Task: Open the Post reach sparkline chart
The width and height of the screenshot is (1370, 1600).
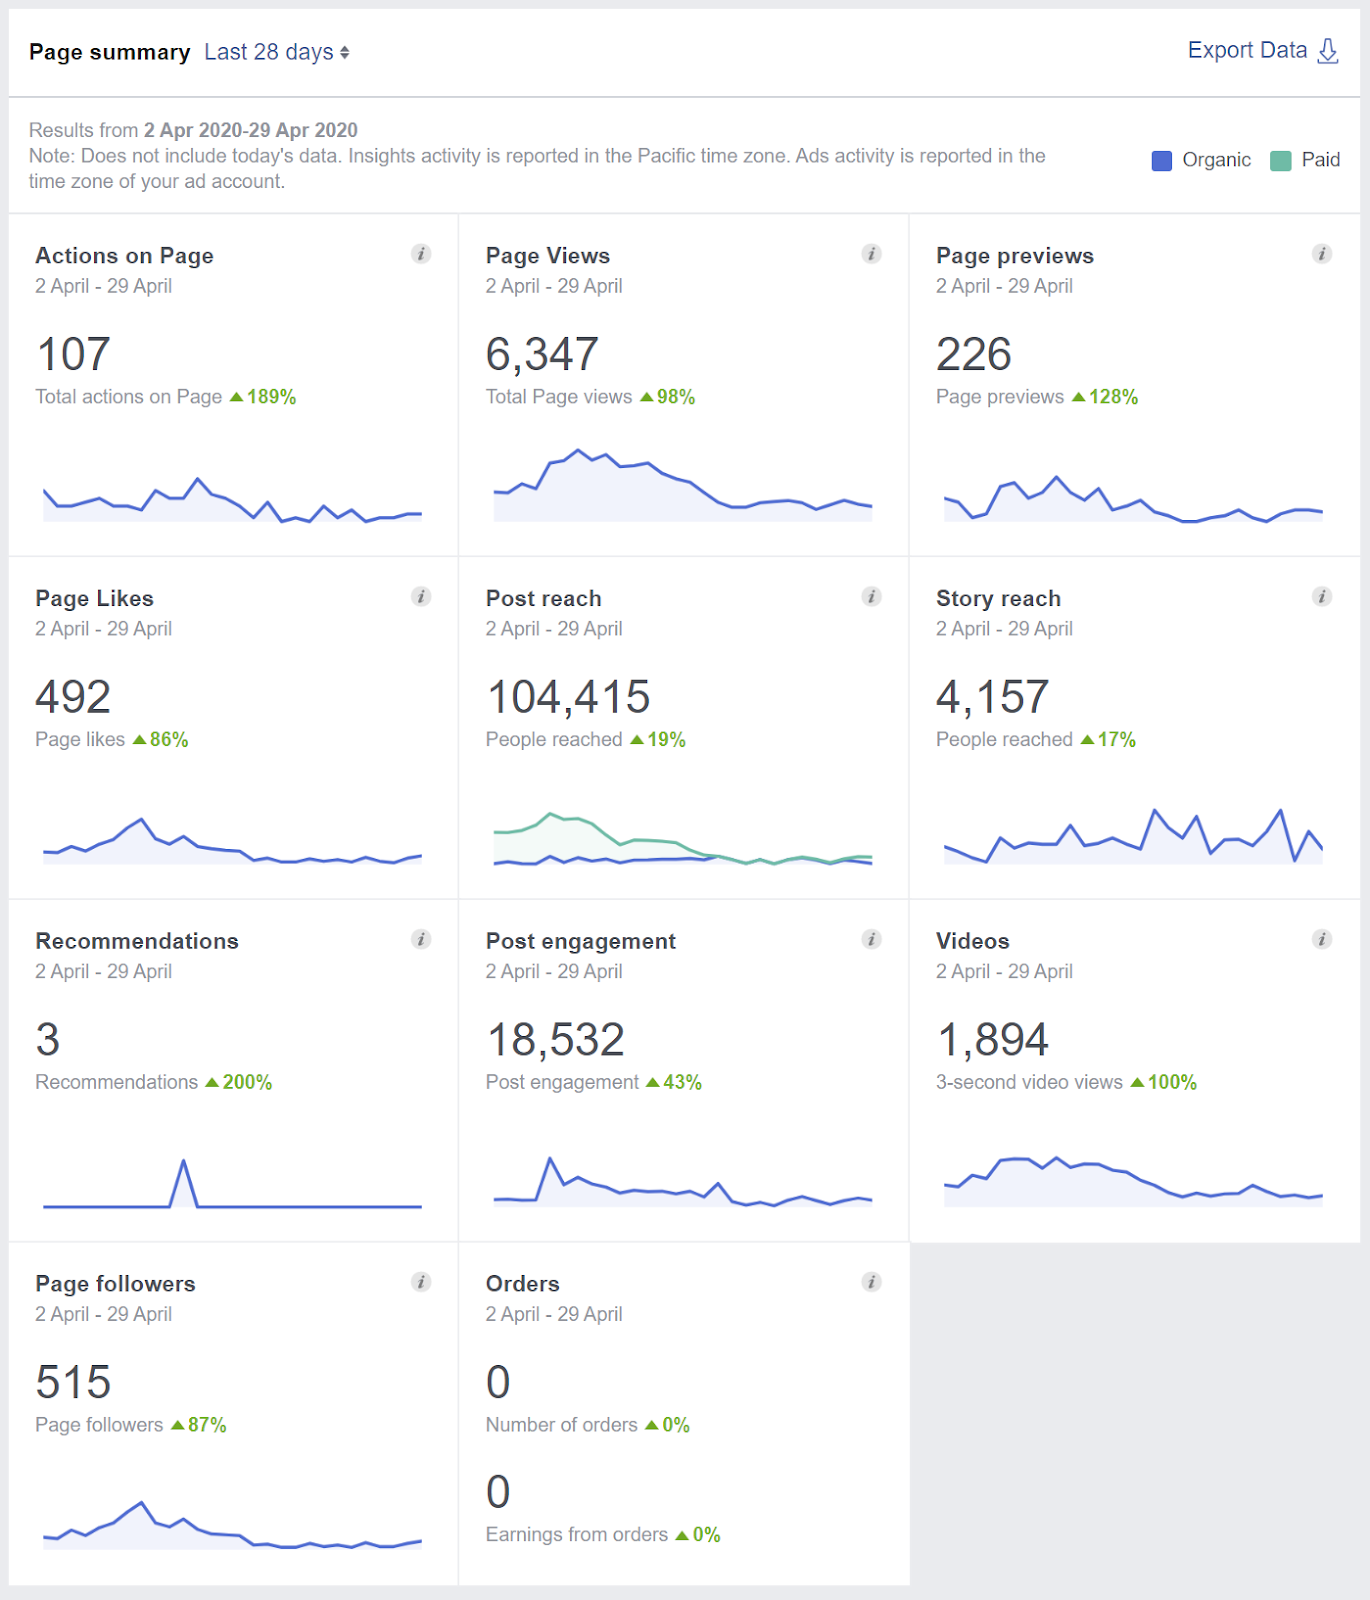Action: click(x=683, y=839)
